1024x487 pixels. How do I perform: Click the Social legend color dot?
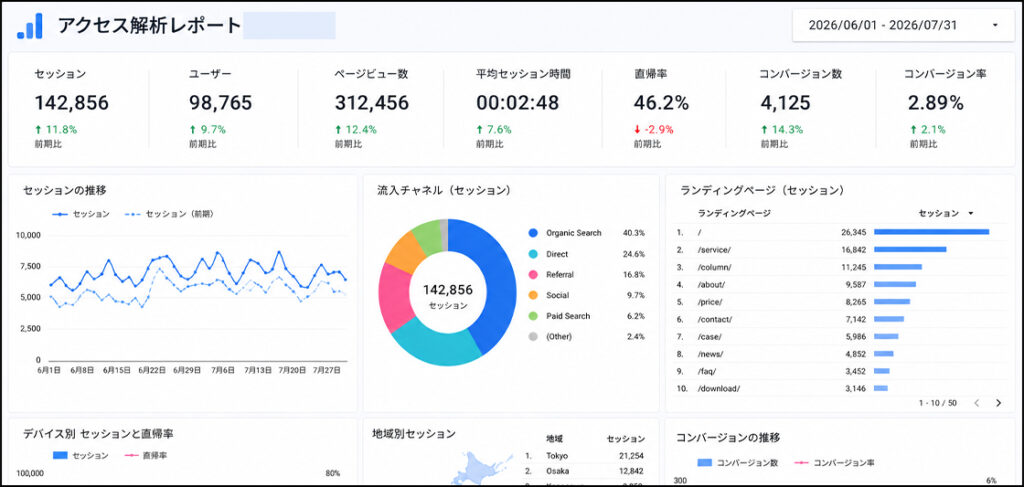pos(533,295)
